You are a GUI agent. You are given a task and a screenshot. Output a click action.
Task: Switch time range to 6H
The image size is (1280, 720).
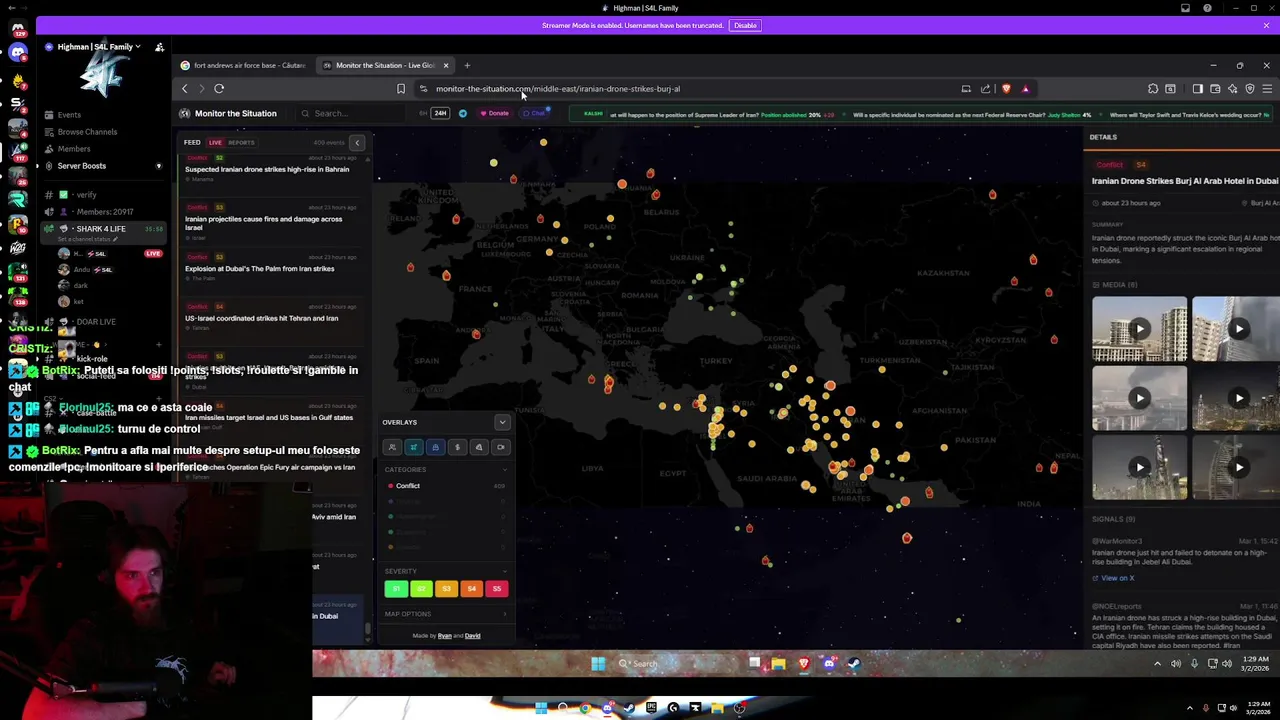(423, 113)
